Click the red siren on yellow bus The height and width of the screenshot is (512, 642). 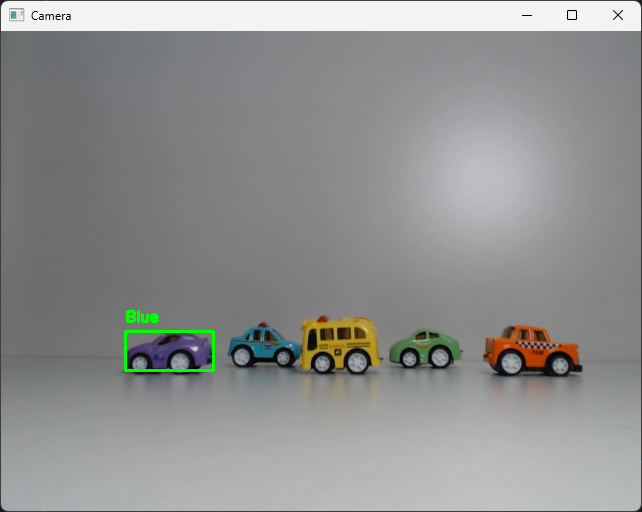point(323,319)
